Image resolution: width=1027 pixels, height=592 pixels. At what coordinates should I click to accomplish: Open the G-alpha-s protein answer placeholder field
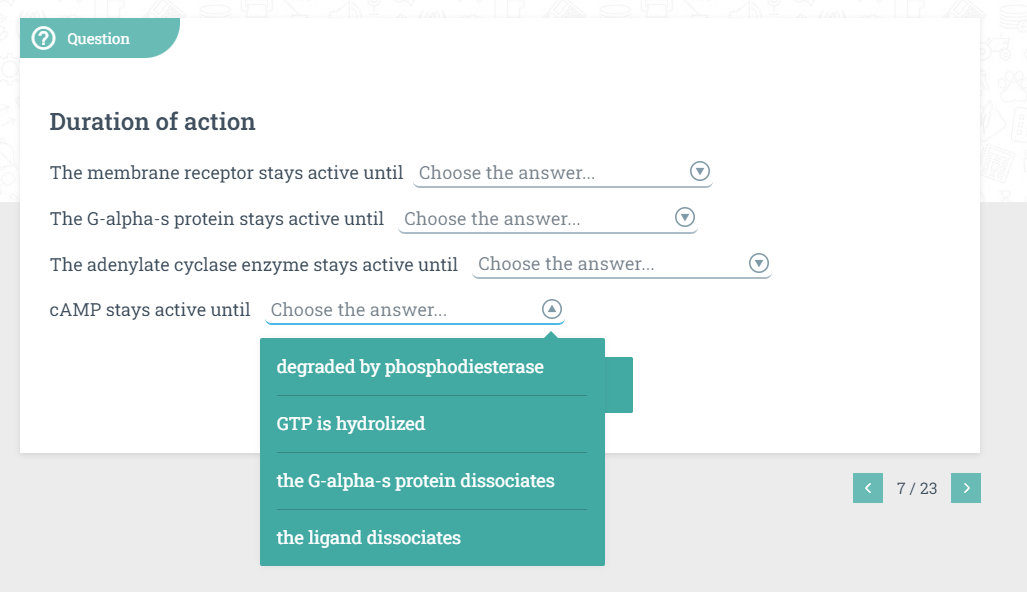tap(492, 219)
